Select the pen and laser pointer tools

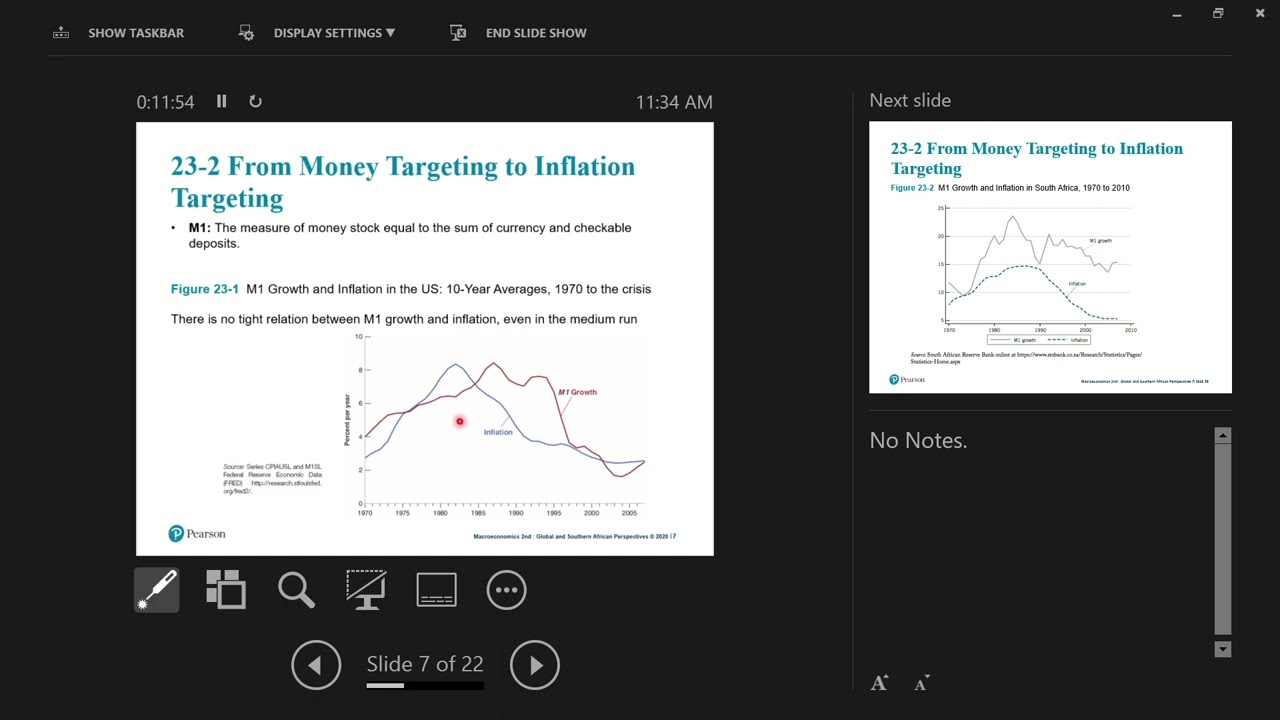pyautogui.click(x=158, y=590)
